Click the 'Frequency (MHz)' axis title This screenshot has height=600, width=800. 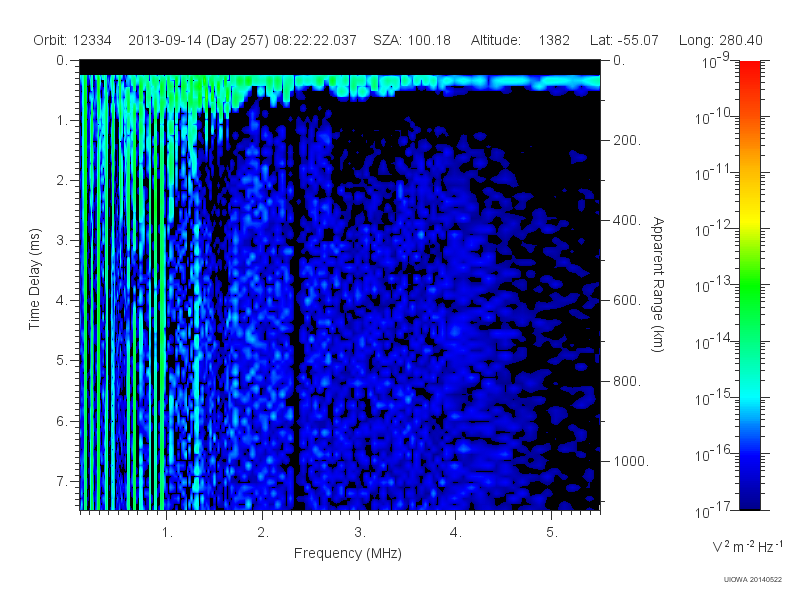[x=347, y=553]
